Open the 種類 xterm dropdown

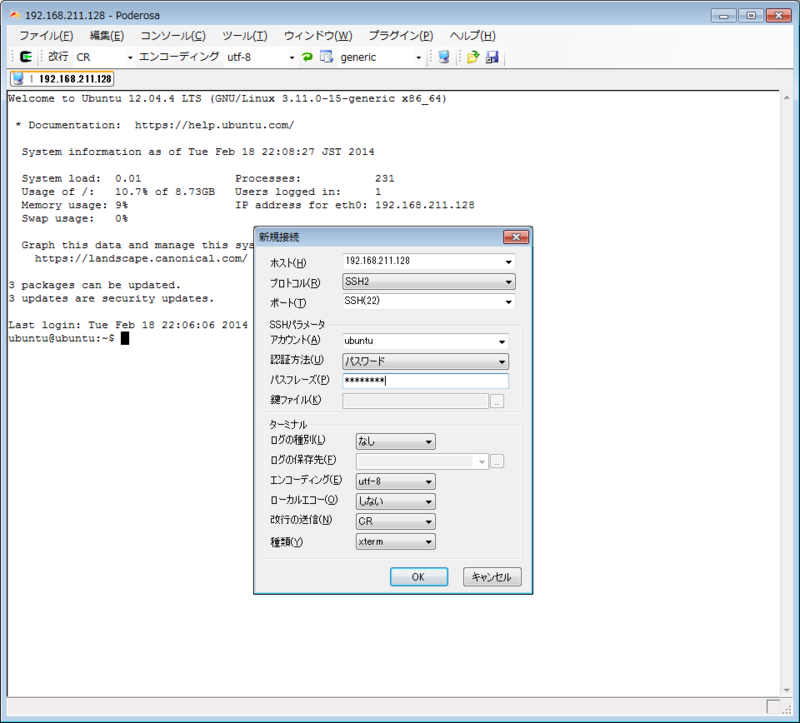coord(429,542)
